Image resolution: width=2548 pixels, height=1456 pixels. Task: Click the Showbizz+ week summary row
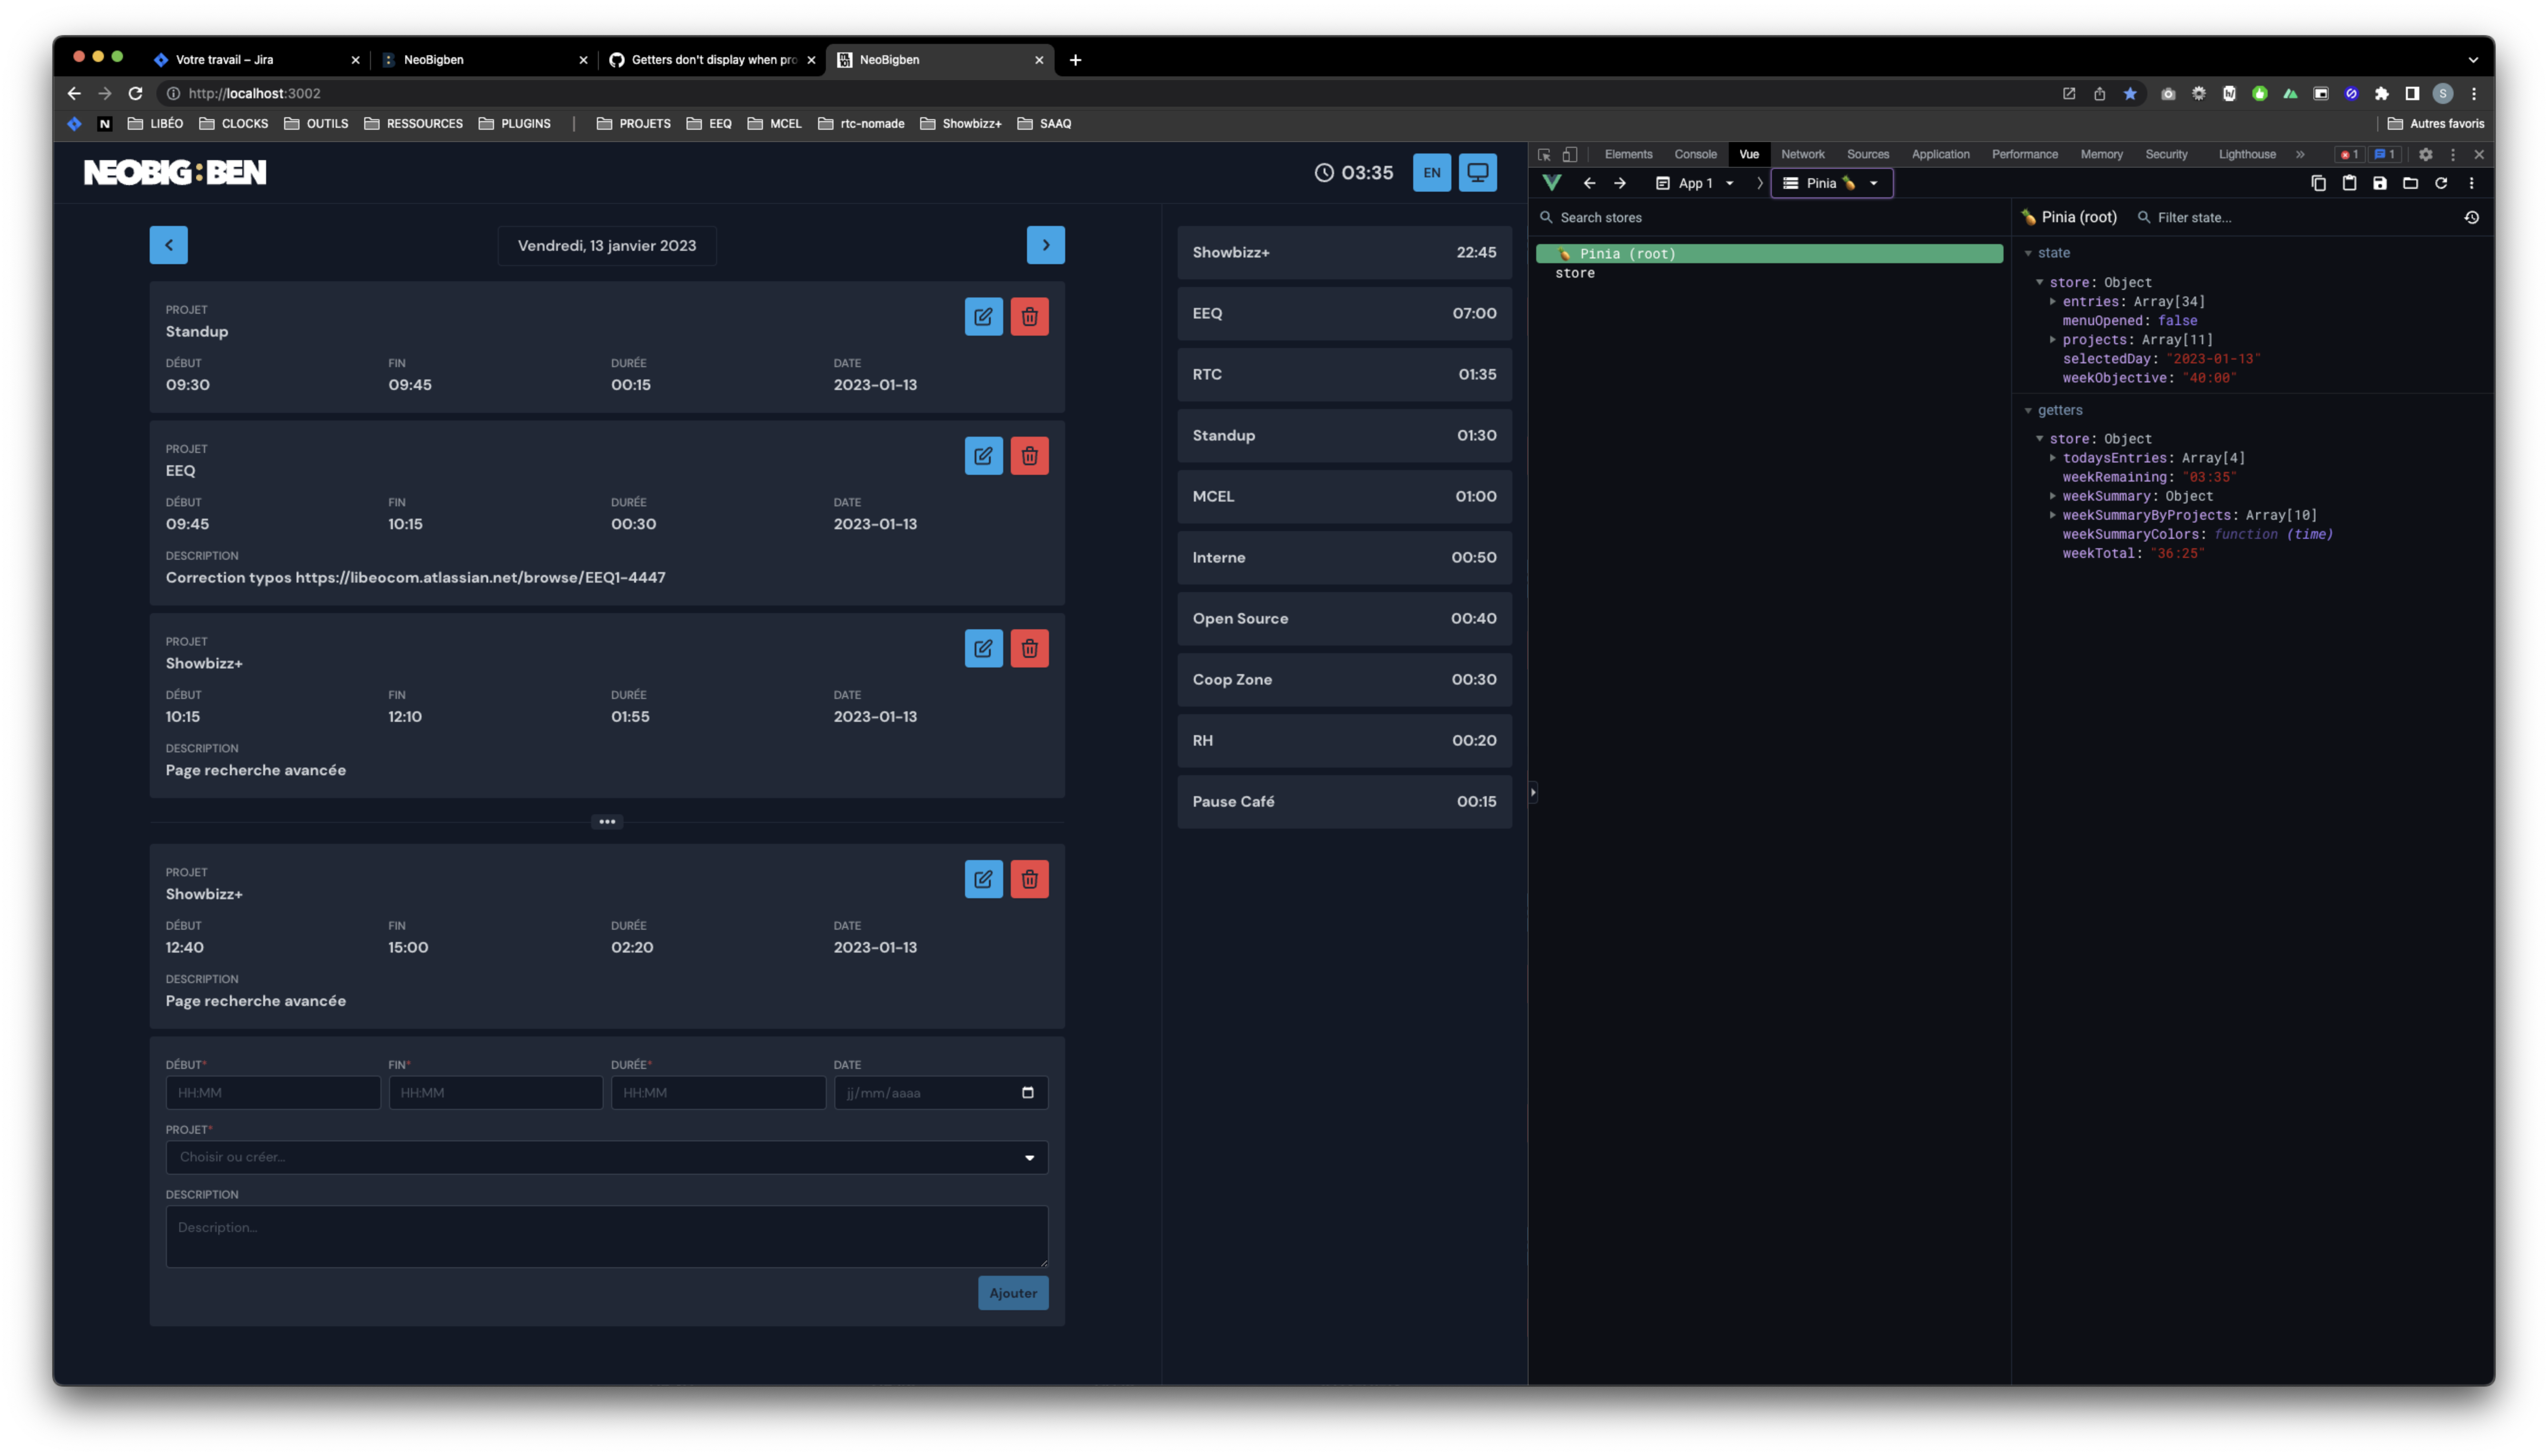(x=1343, y=252)
